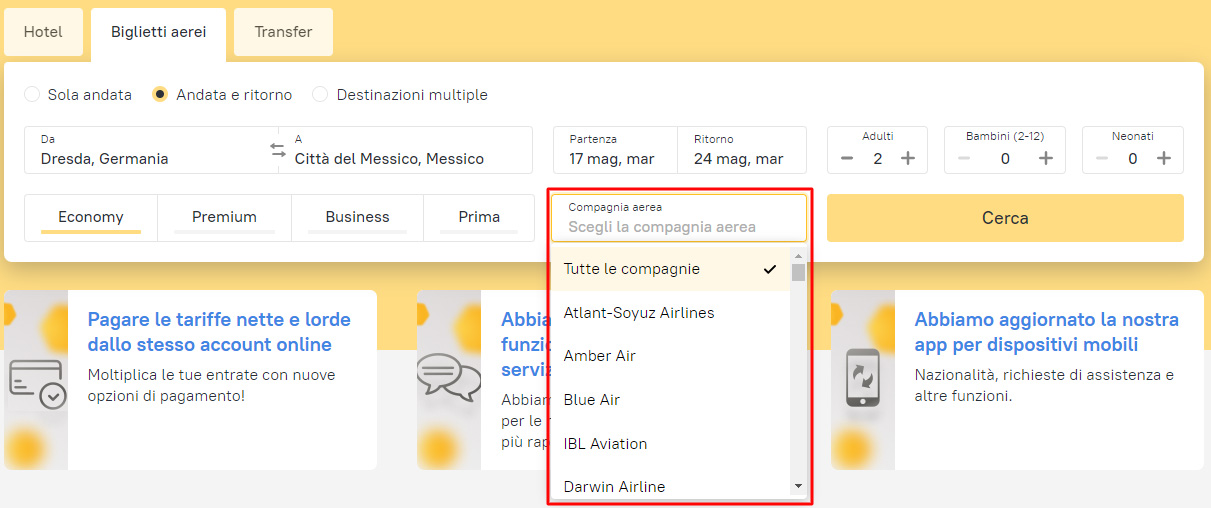Decrease the Adulti passenger count
The image size is (1211, 508).
tap(847, 158)
